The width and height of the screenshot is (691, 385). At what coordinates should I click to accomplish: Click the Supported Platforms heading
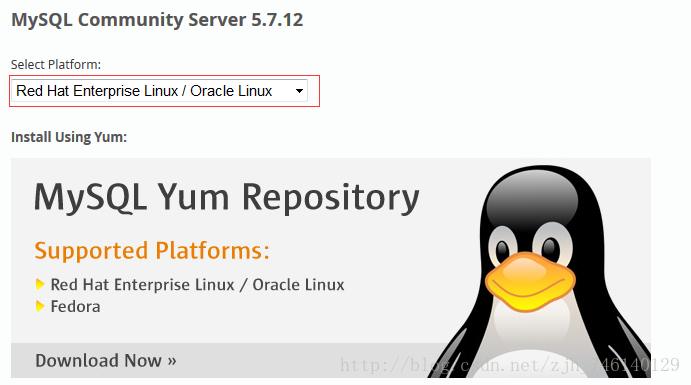(x=152, y=250)
